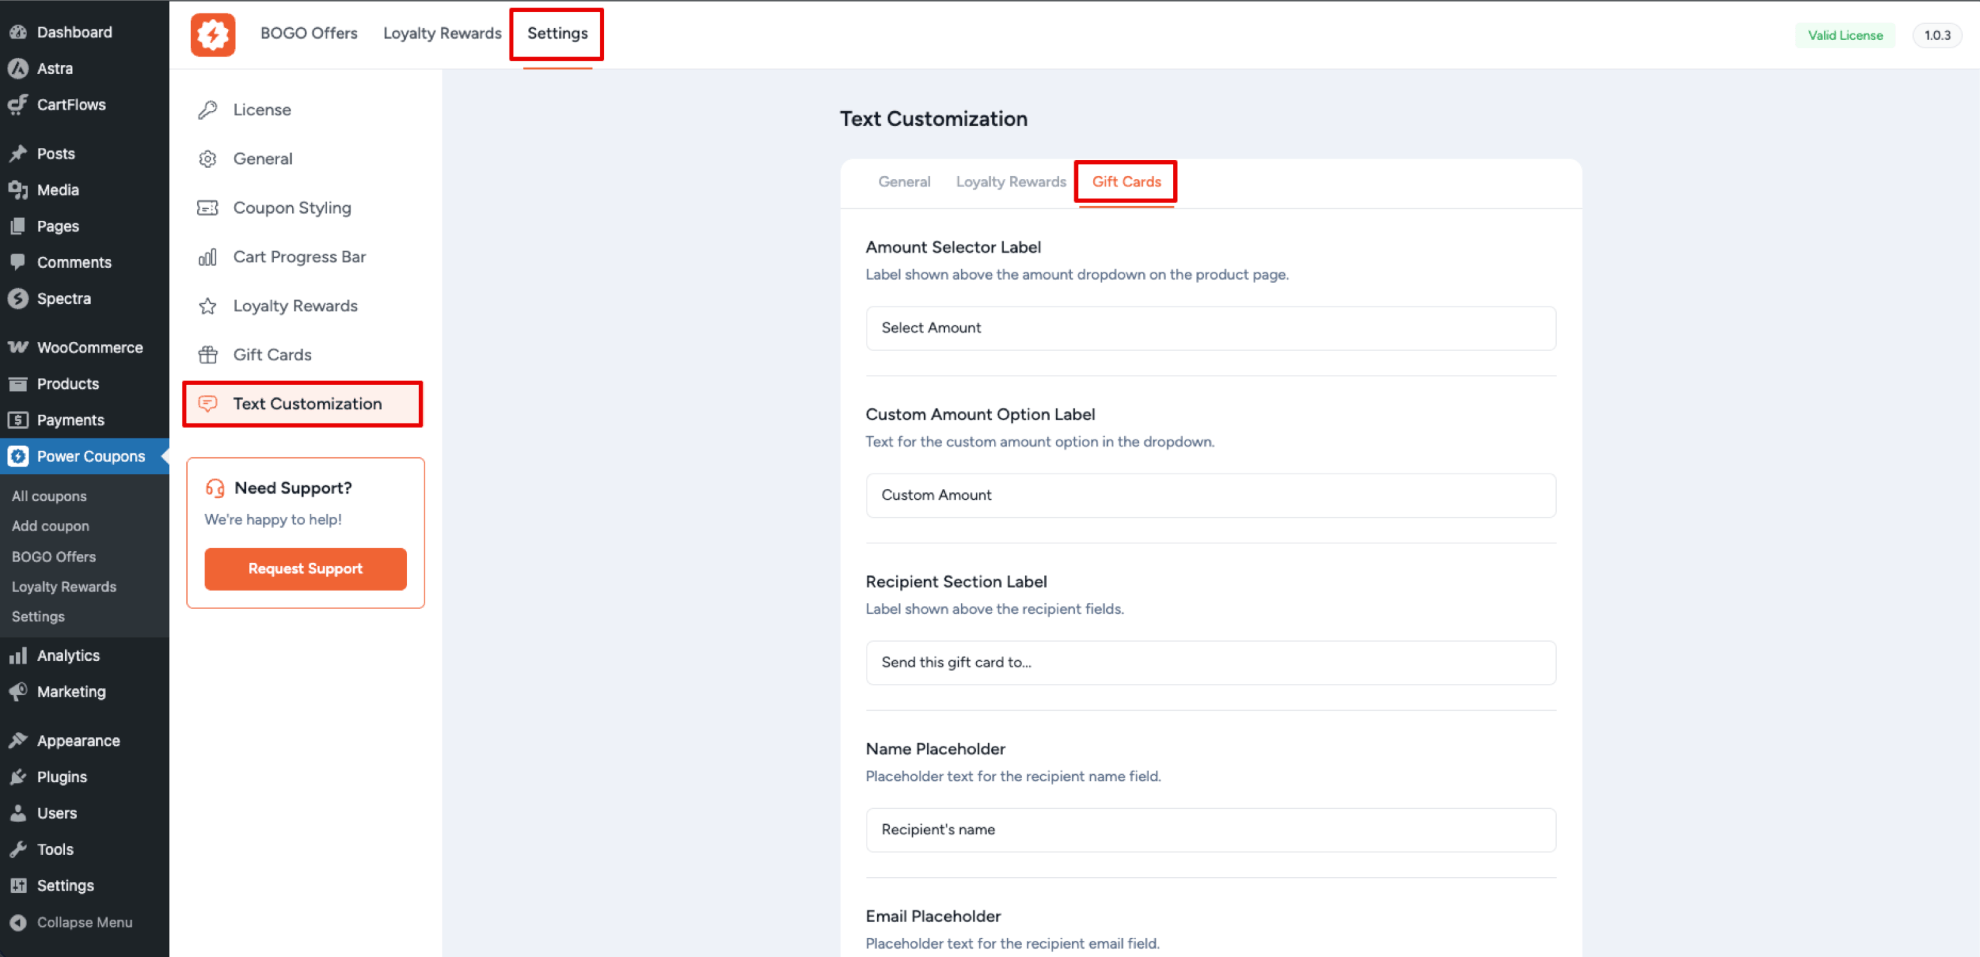Open the General text customization tab

pyautogui.click(x=904, y=182)
